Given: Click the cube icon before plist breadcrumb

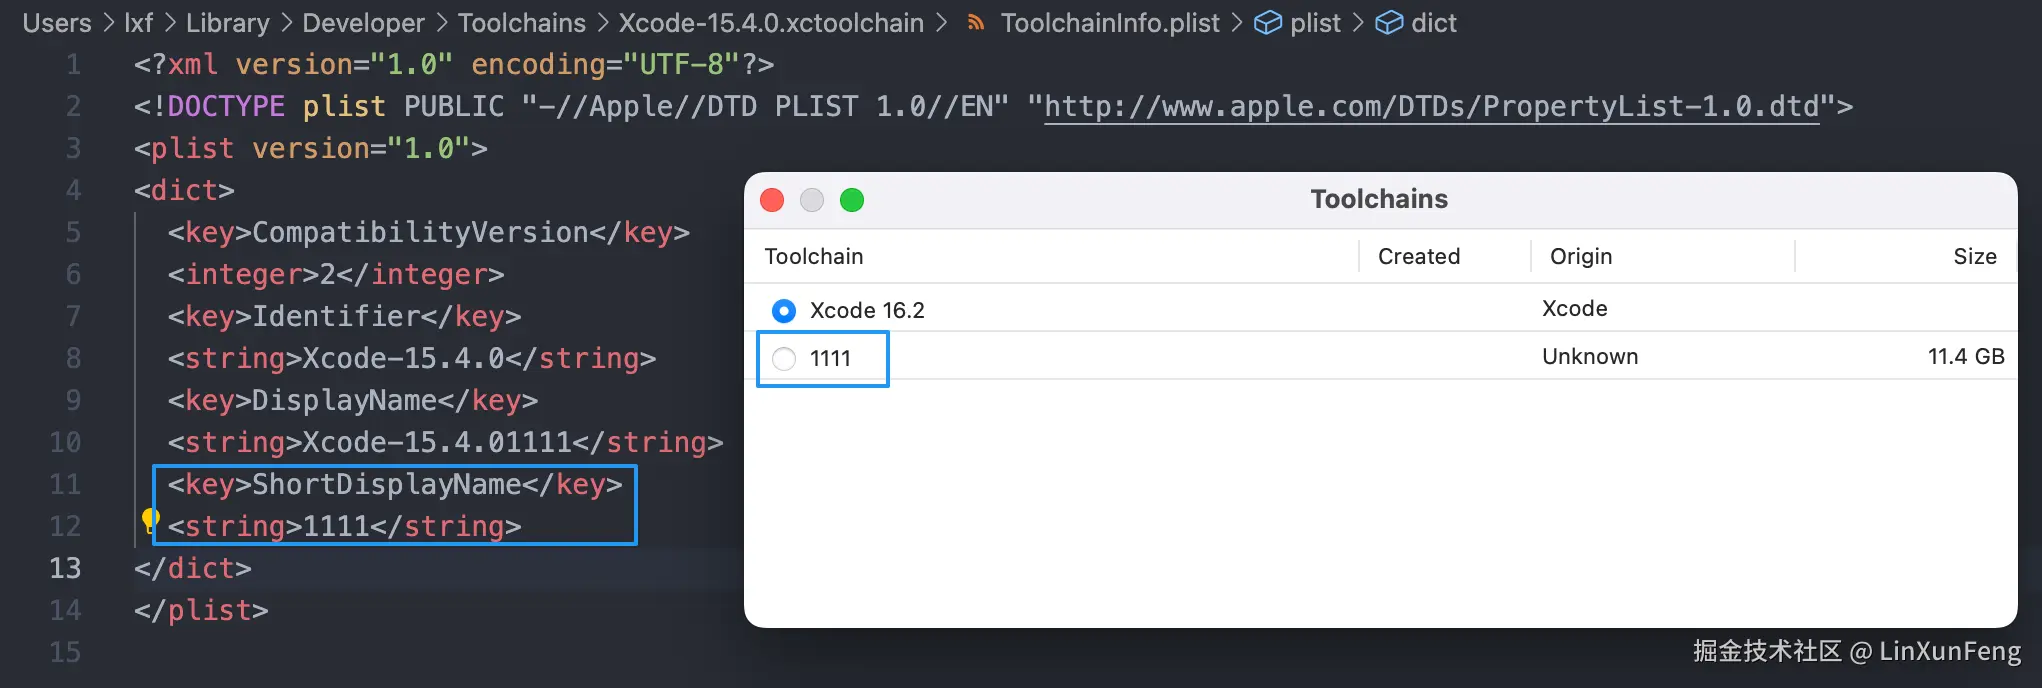Looking at the screenshot, I should (1267, 23).
